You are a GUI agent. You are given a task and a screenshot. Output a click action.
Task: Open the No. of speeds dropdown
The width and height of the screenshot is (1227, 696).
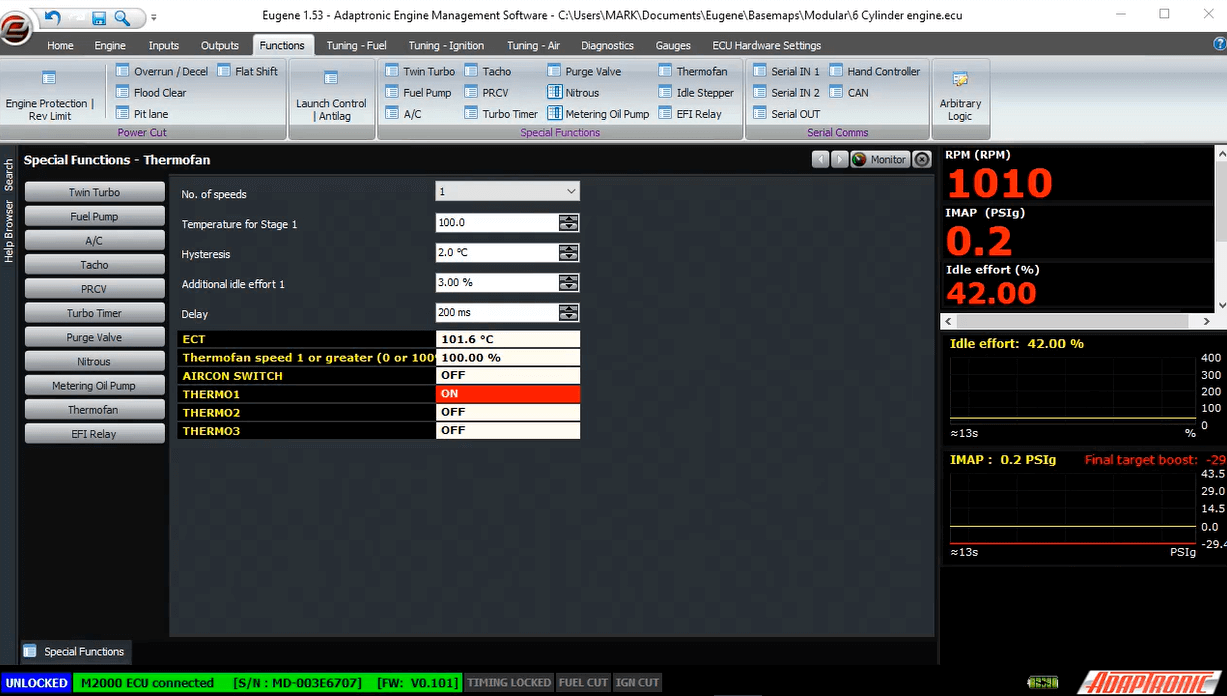click(508, 191)
